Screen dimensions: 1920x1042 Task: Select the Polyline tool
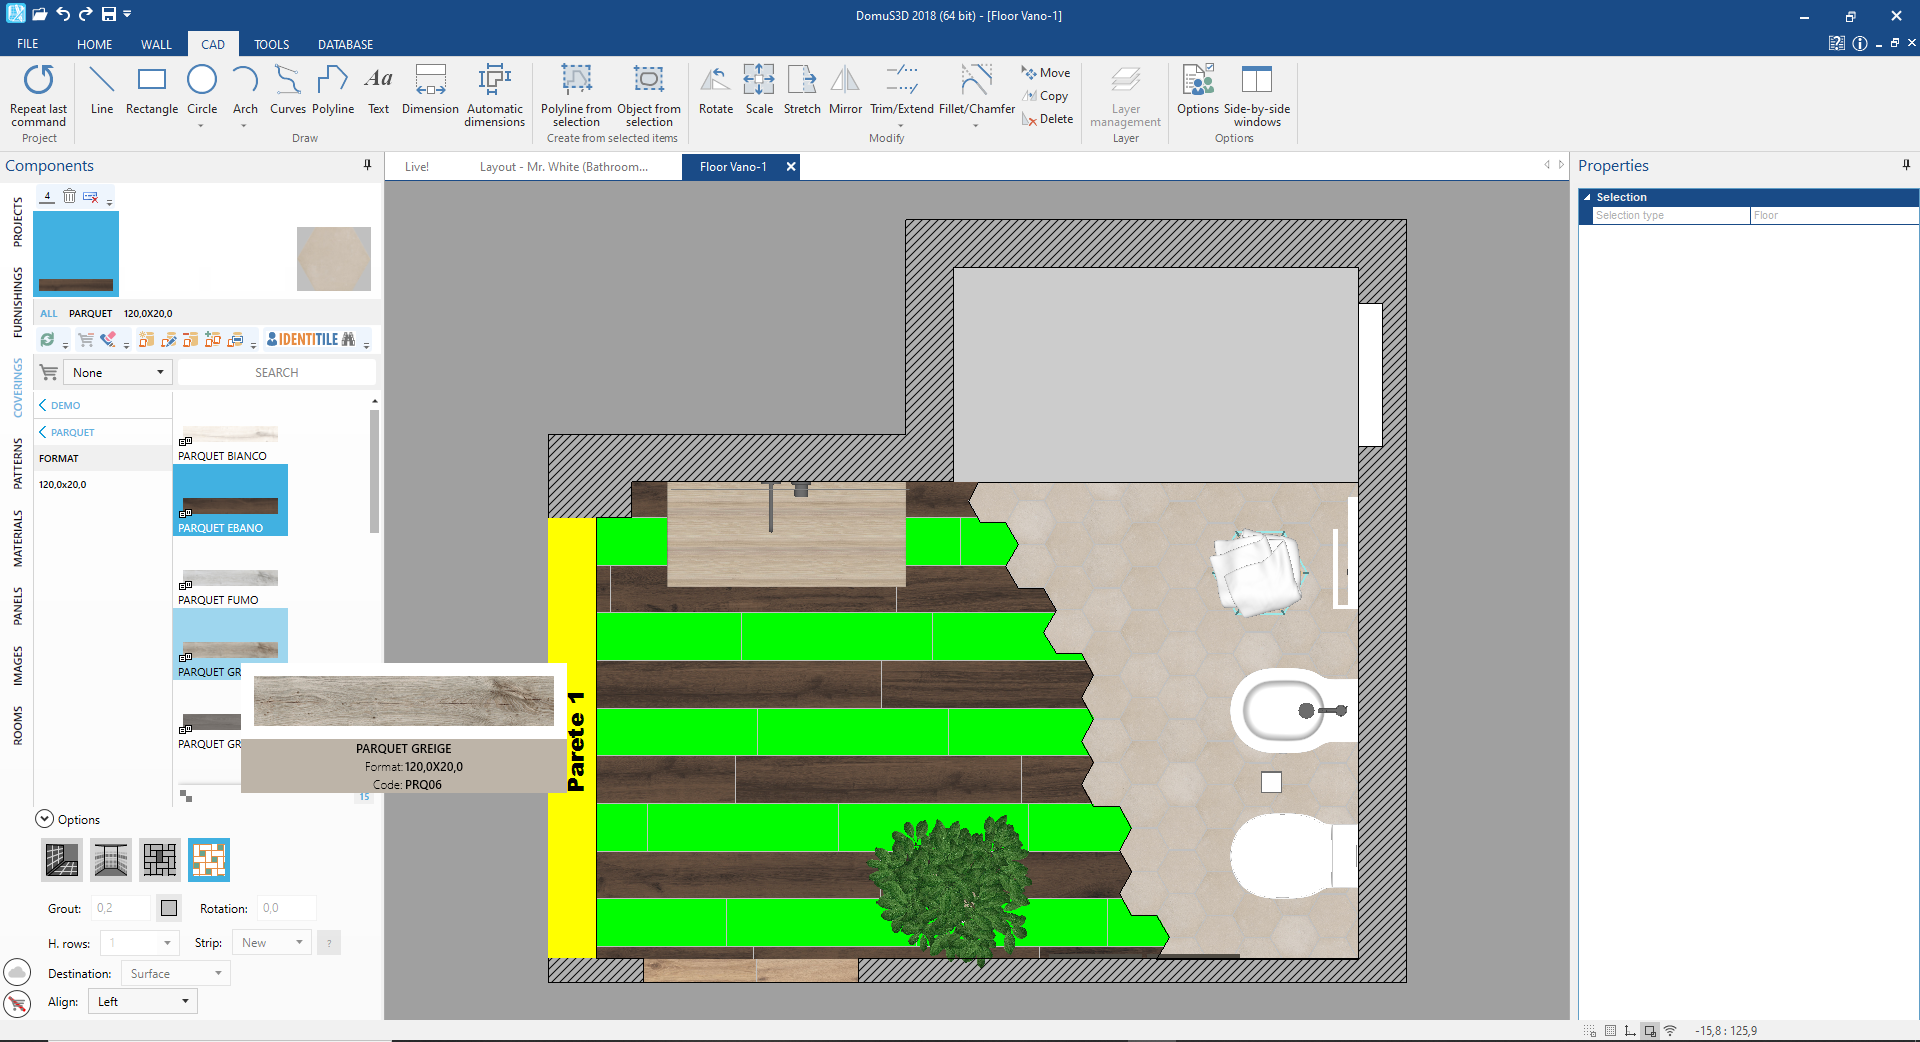pyautogui.click(x=333, y=90)
